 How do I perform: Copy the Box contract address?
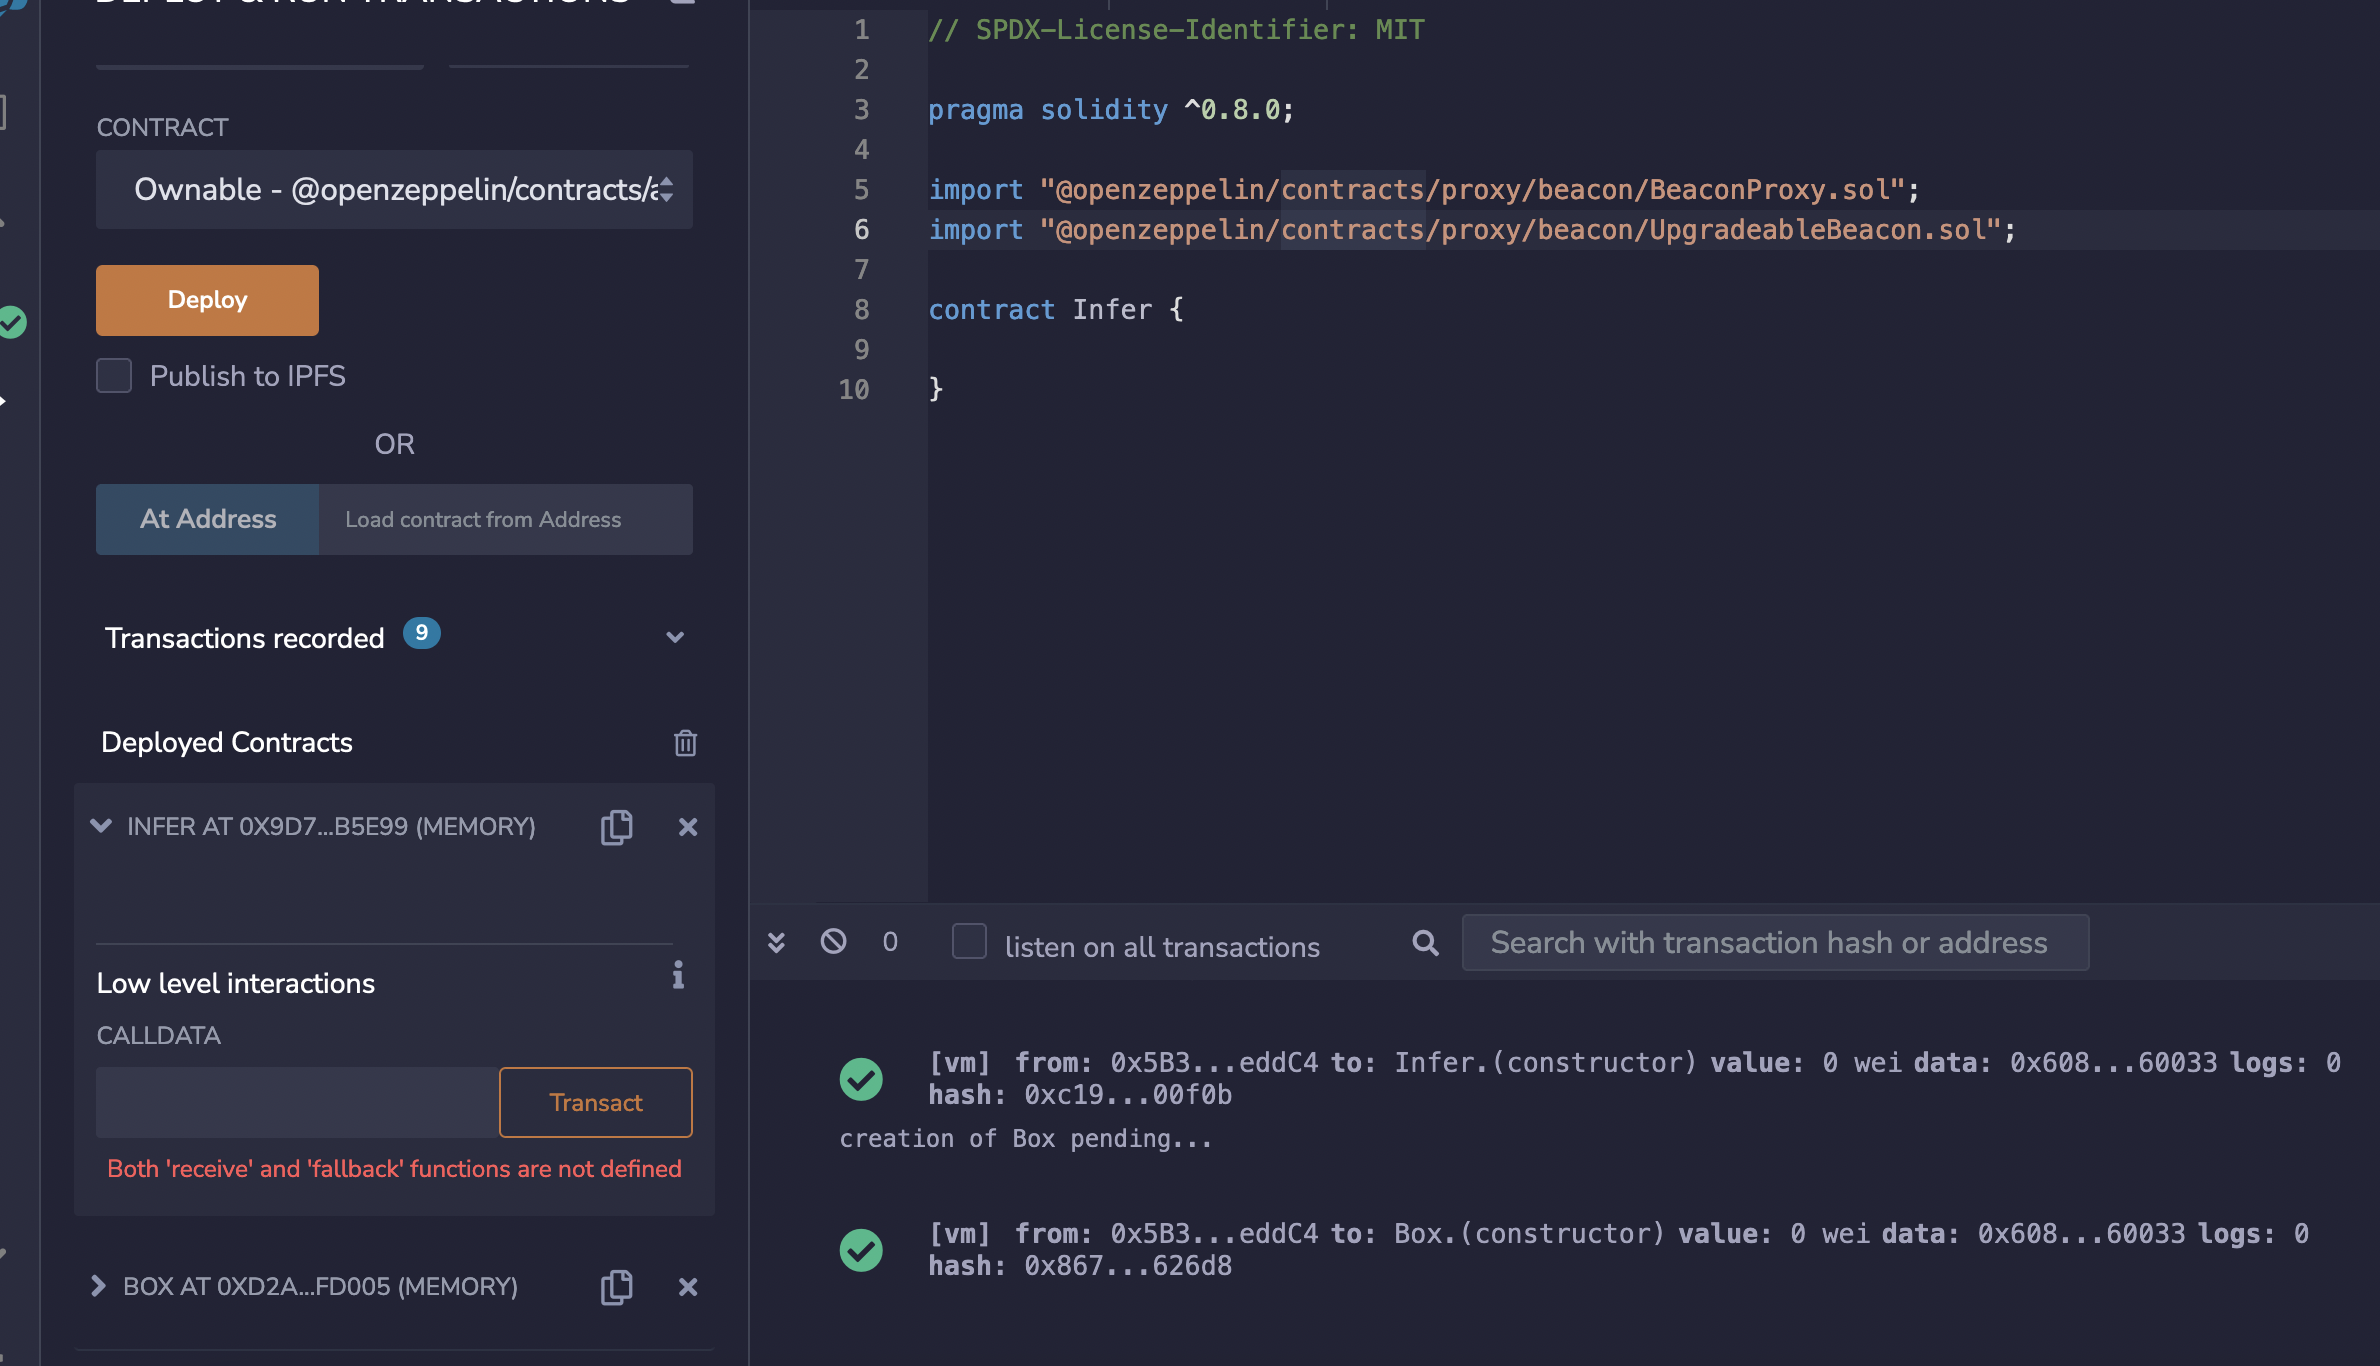pyautogui.click(x=616, y=1287)
